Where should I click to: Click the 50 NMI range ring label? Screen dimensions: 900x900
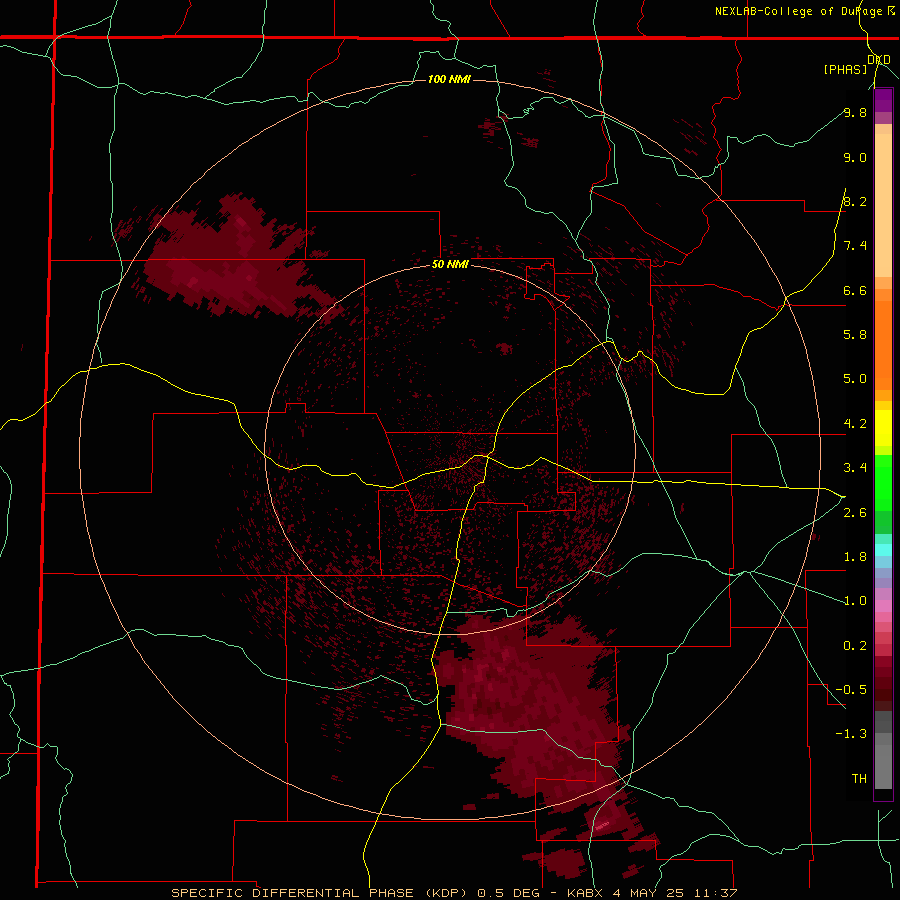(x=451, y=265)
